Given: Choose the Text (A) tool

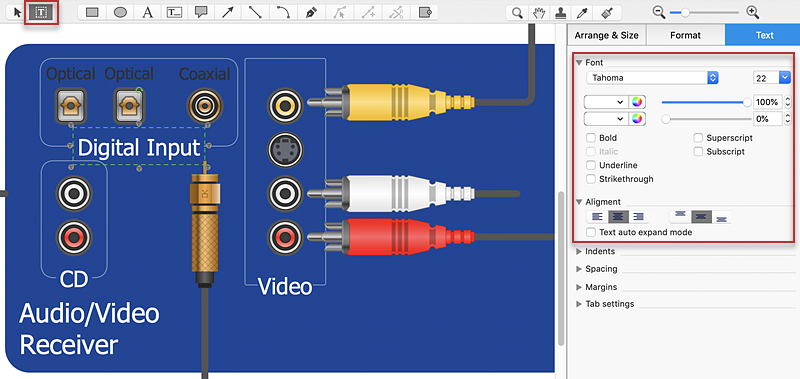Looking at the screenshot, I should point(147,12).
